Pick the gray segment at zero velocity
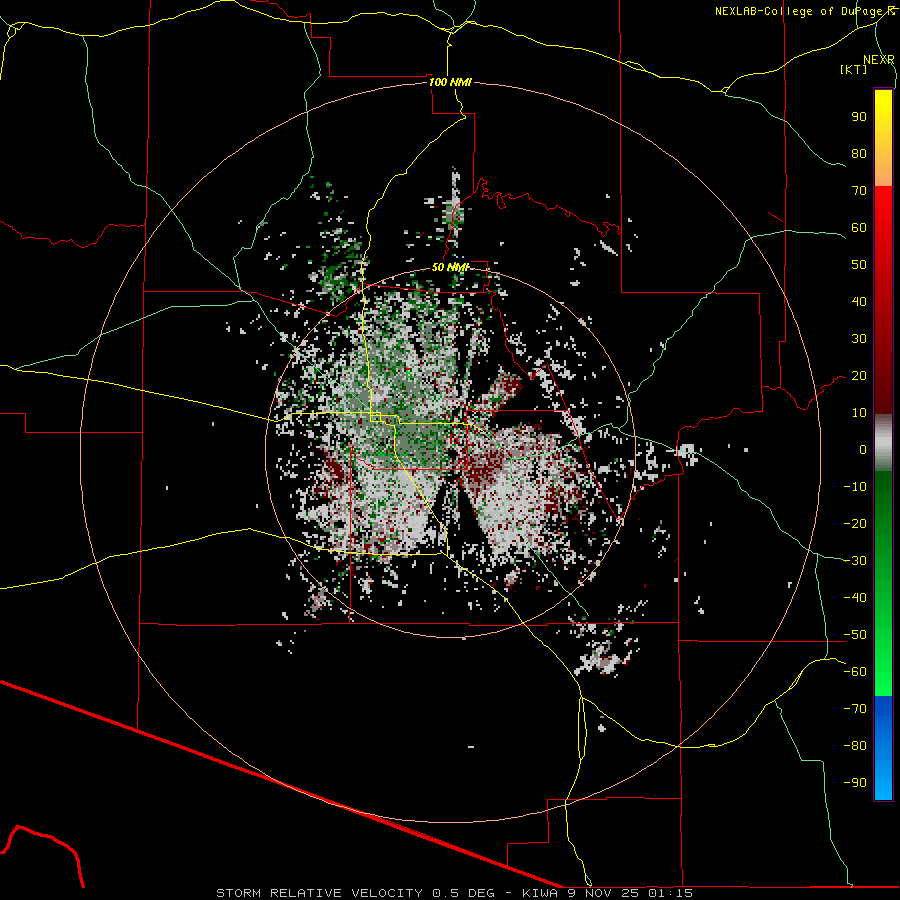The width and height of the screenshot is (900, 900). 883,443
